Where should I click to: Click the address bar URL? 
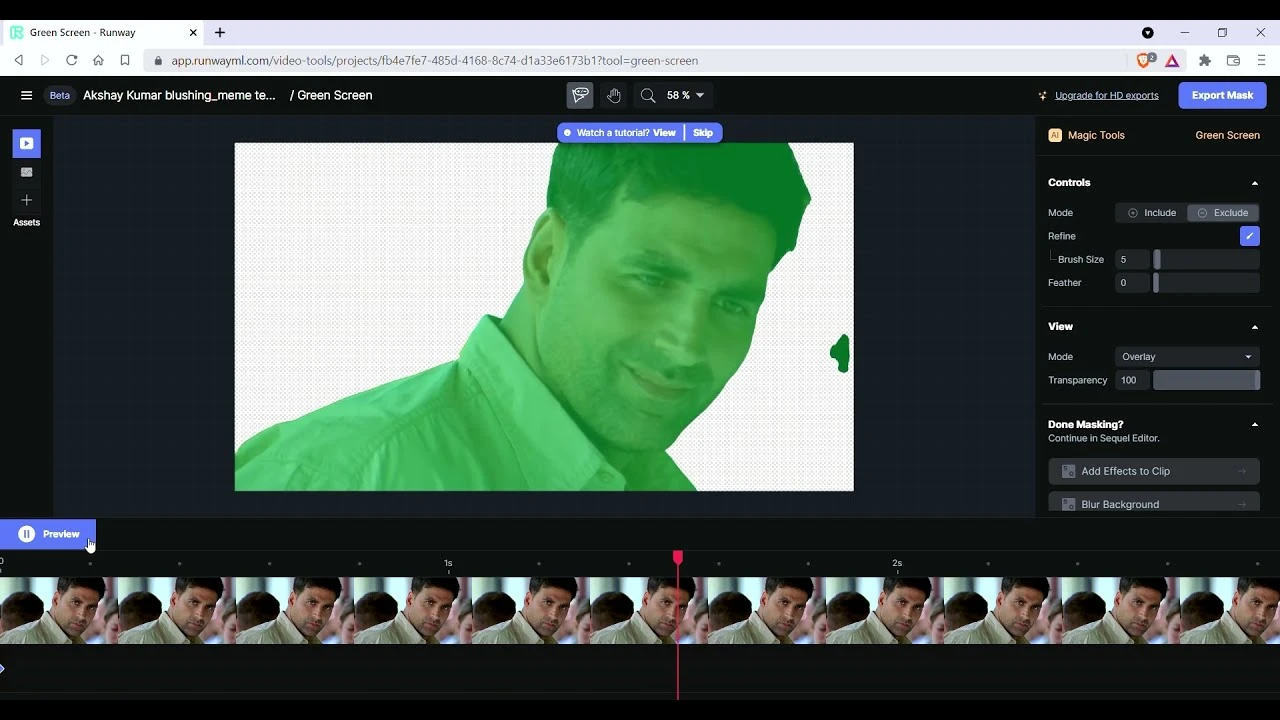(435, 61)
